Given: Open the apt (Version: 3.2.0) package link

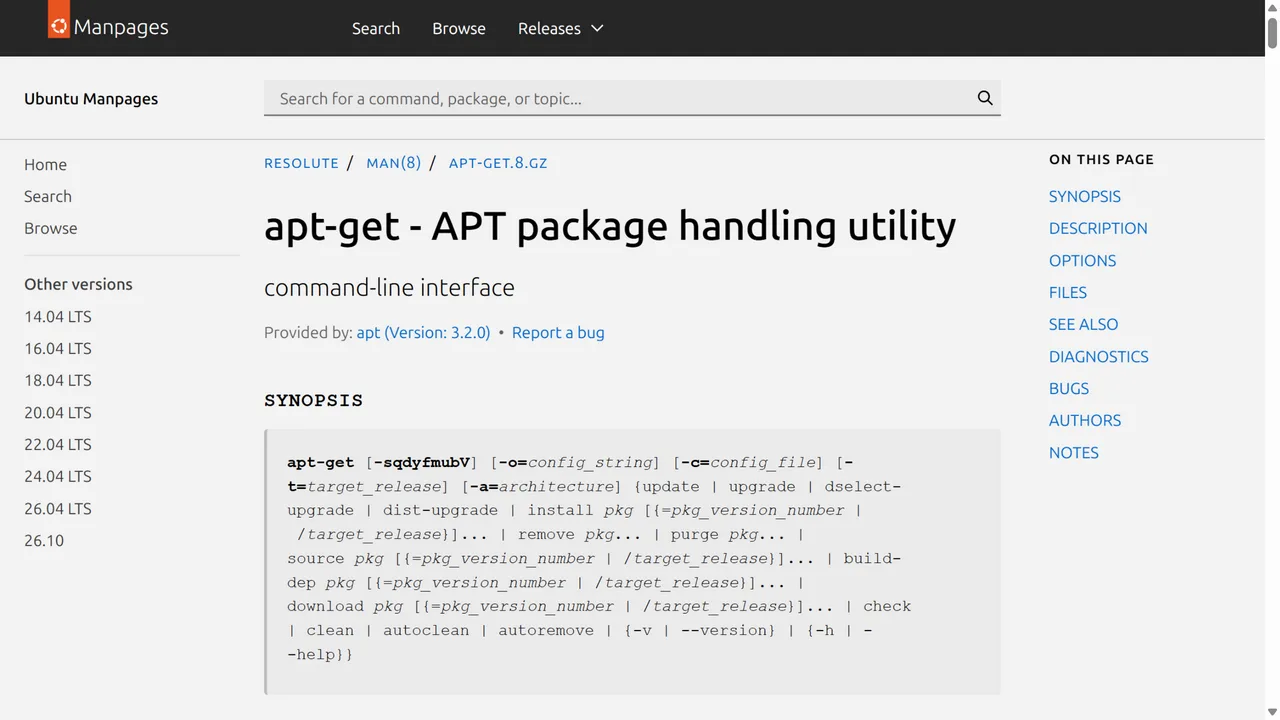Looking at the screenshot, I should pos(423,332).
